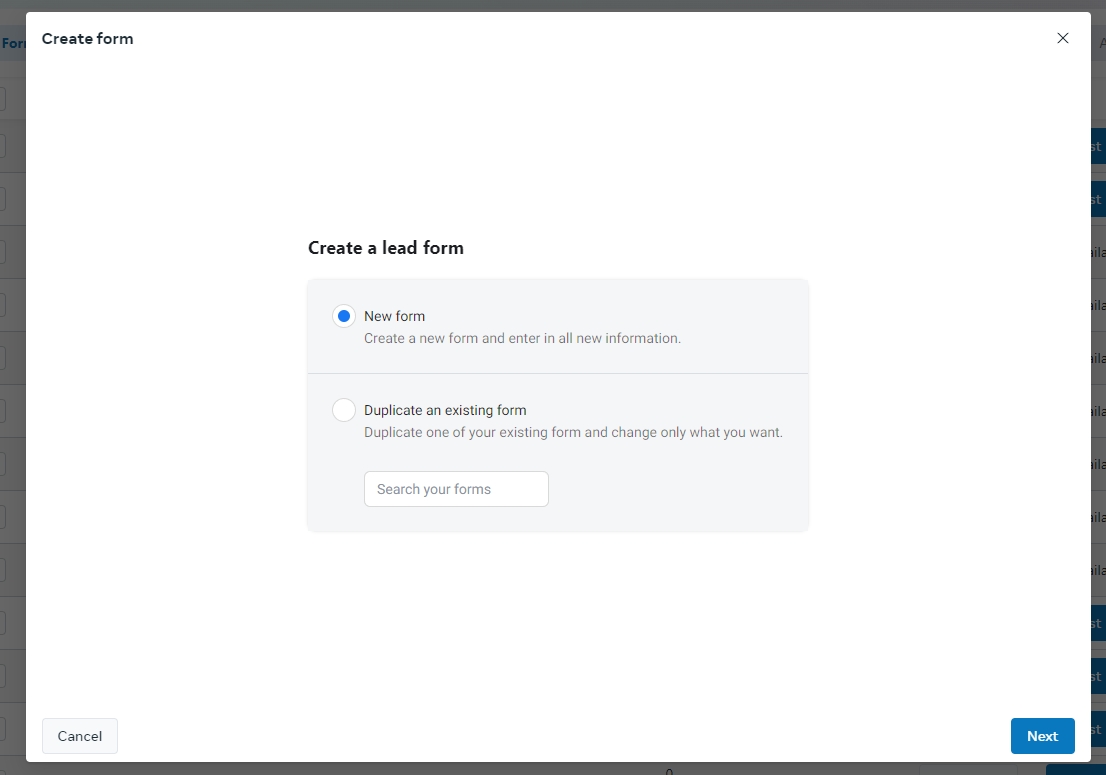Proceed with the blue Next button
1106x775 pixels.
pos(1042,736)
